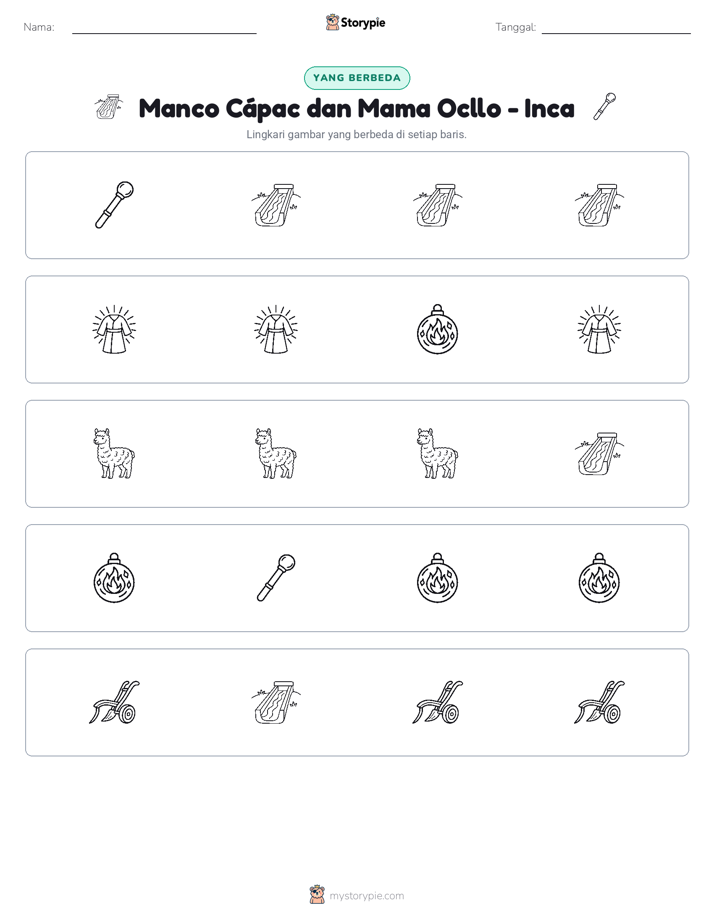Screen dimensions: 714x924
Task: Click the terrace icon left of the title
Action: [109, 107]
